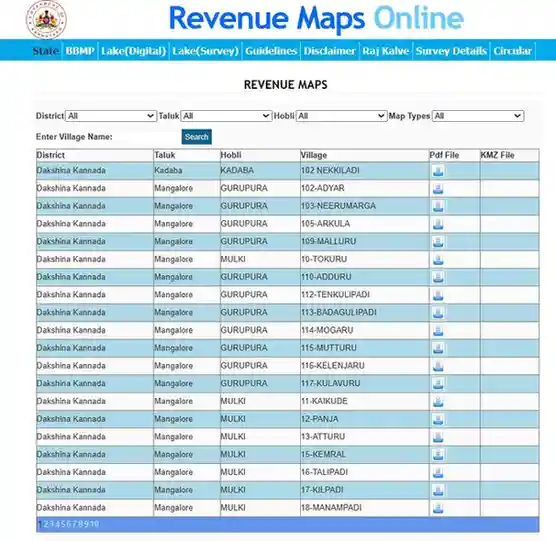
Task: Download PDF for 112-TENKULIPADI village
Action: click(438, 295)
